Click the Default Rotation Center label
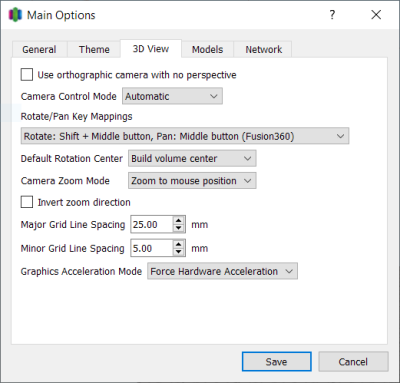The image size is (400, 383). click(x=72, y=158)
